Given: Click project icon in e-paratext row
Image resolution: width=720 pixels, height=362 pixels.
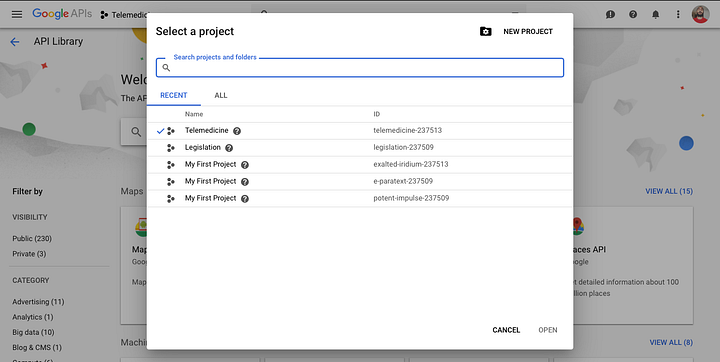Looking at the screenshot, I should pyautogui.click(x=171, y=182).
